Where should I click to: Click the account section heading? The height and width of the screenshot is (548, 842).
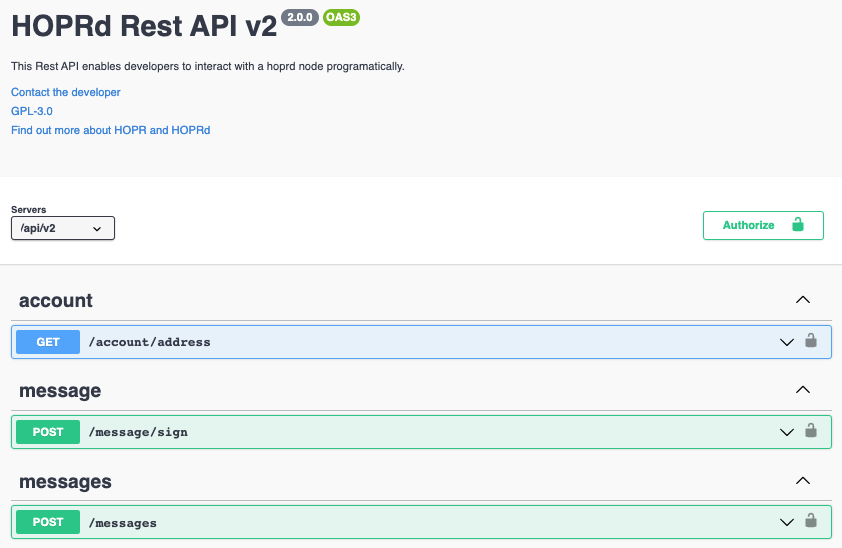pyautogui.click(x=56, y=301)
